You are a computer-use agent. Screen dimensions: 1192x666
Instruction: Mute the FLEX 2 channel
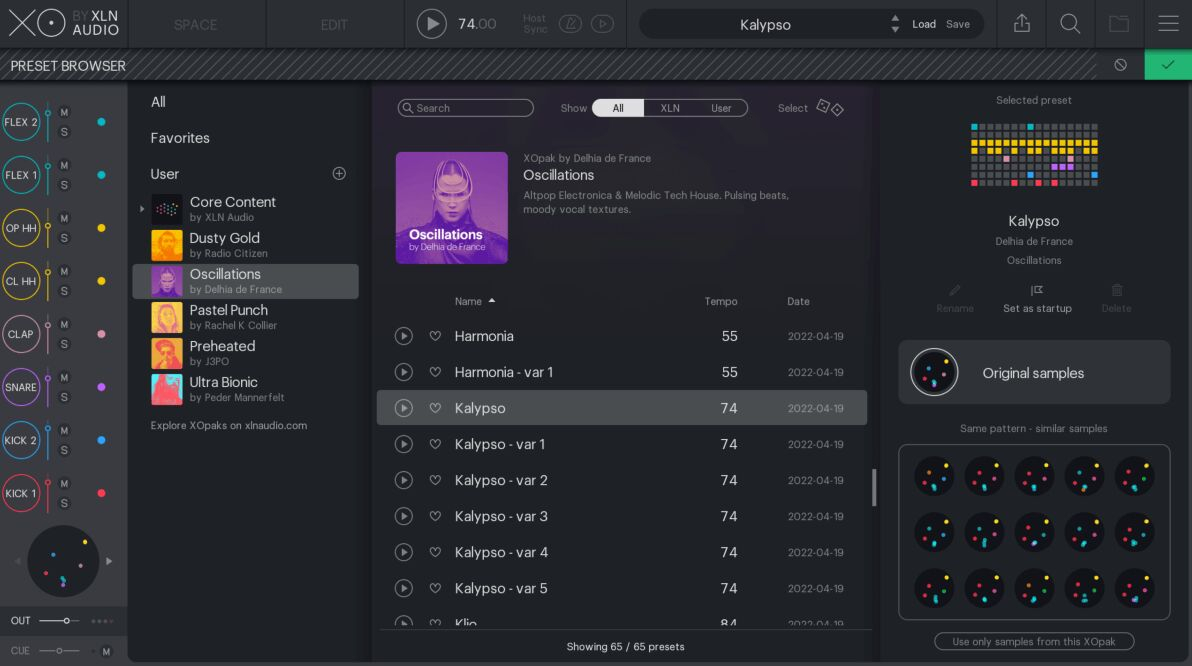tap(65, 112)
